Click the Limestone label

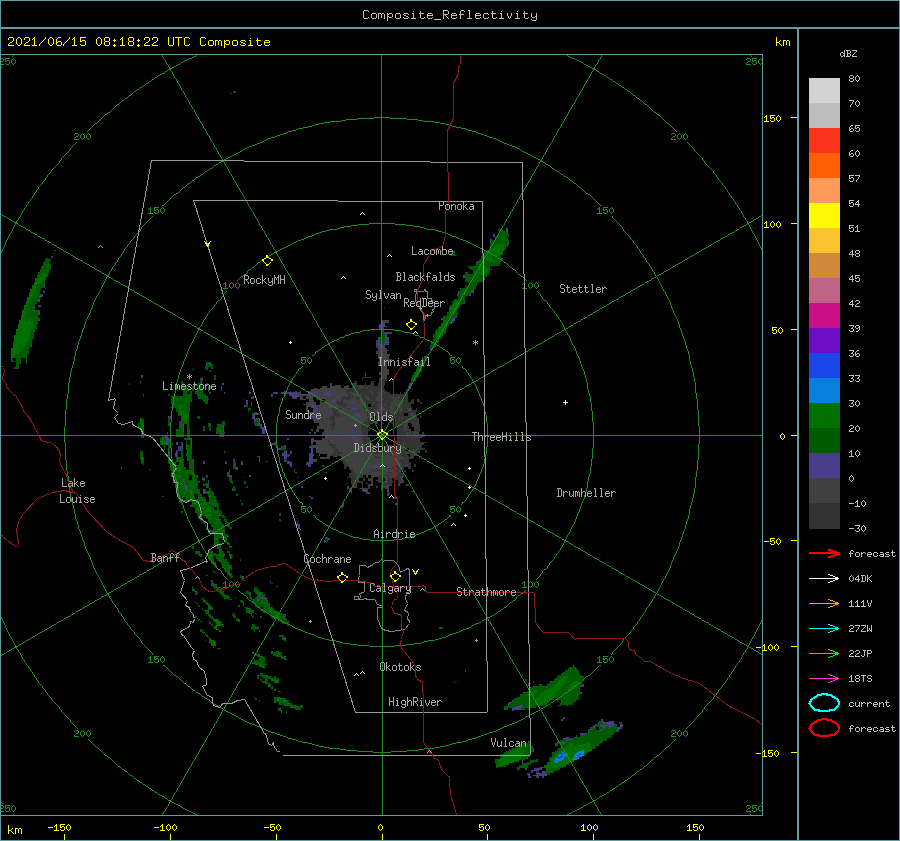[x=189, y=386]
